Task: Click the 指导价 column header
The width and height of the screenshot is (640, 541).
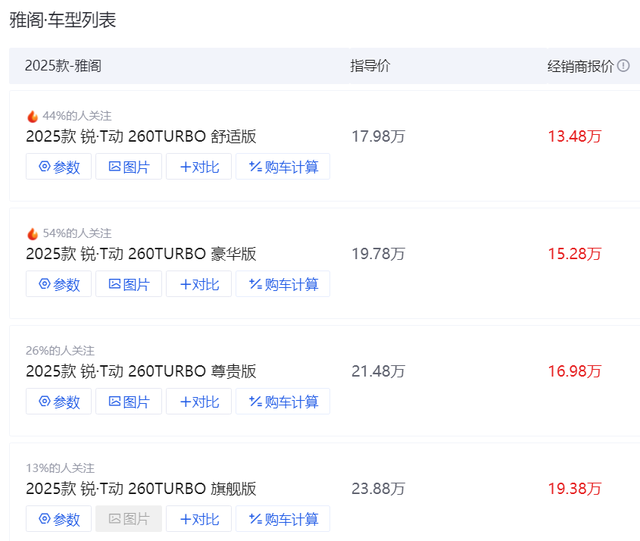Action: click(x=370, y=66)
